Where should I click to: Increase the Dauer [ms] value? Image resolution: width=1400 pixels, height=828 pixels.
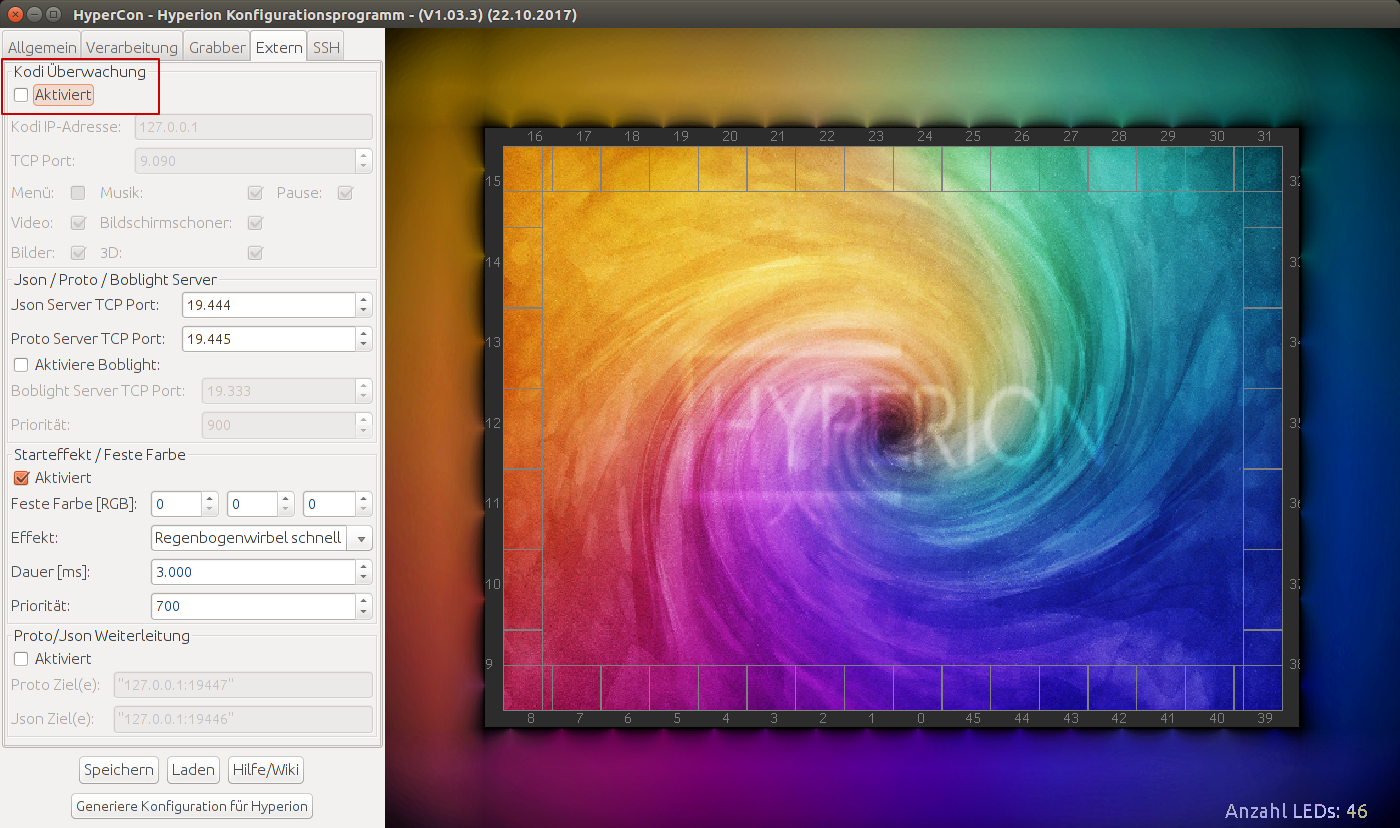(x=364, y=566)
